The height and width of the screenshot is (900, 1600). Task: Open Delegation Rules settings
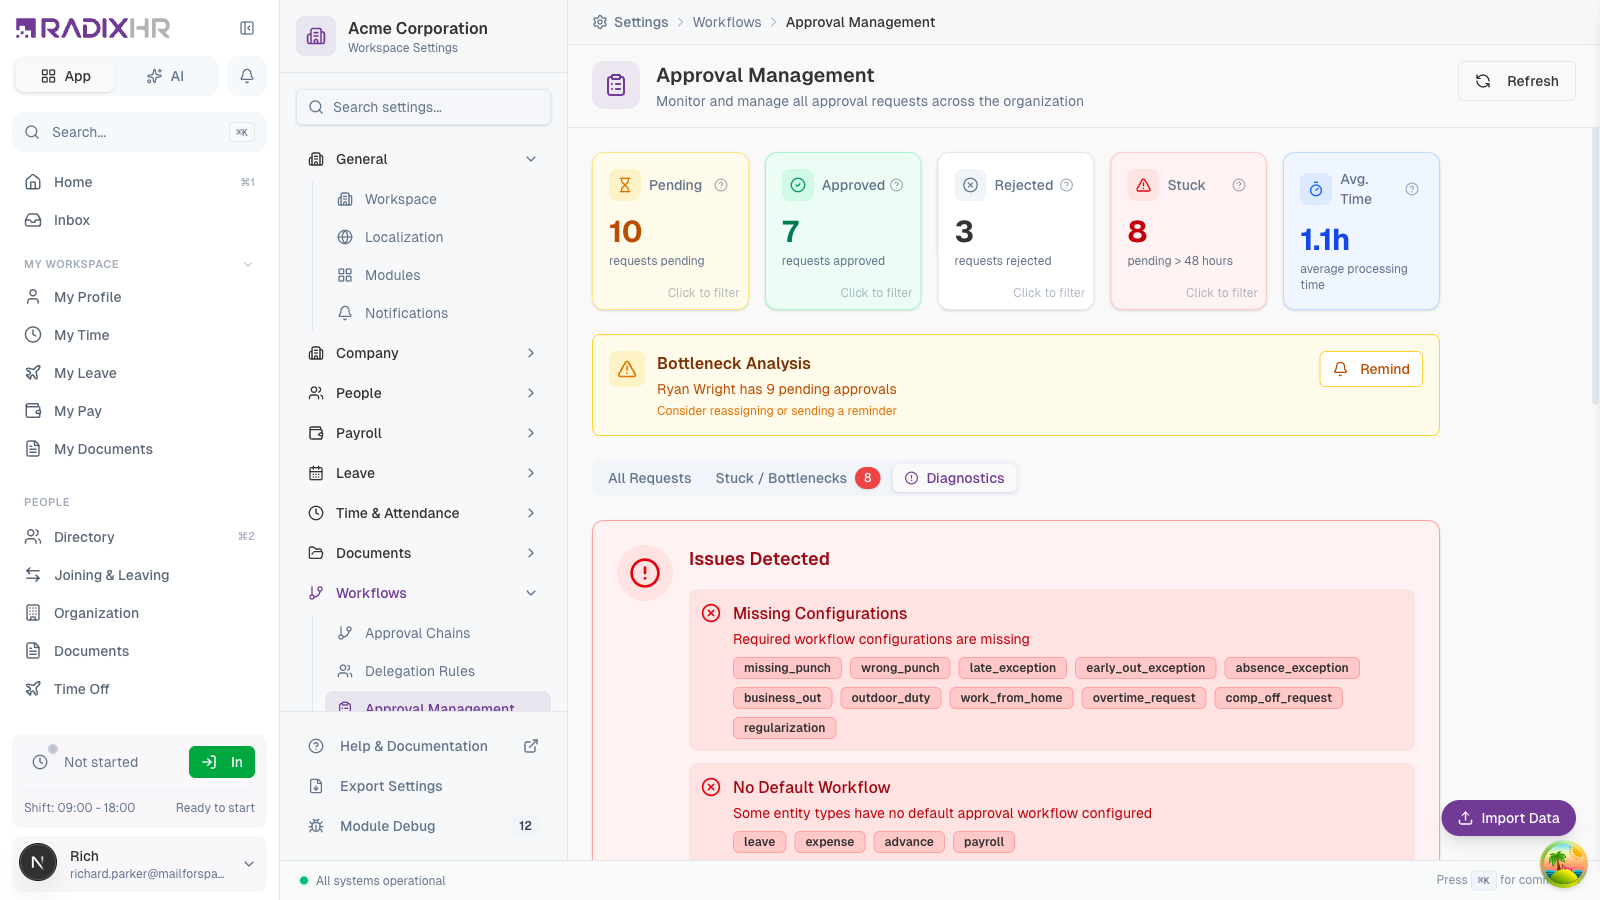[438, 671]
